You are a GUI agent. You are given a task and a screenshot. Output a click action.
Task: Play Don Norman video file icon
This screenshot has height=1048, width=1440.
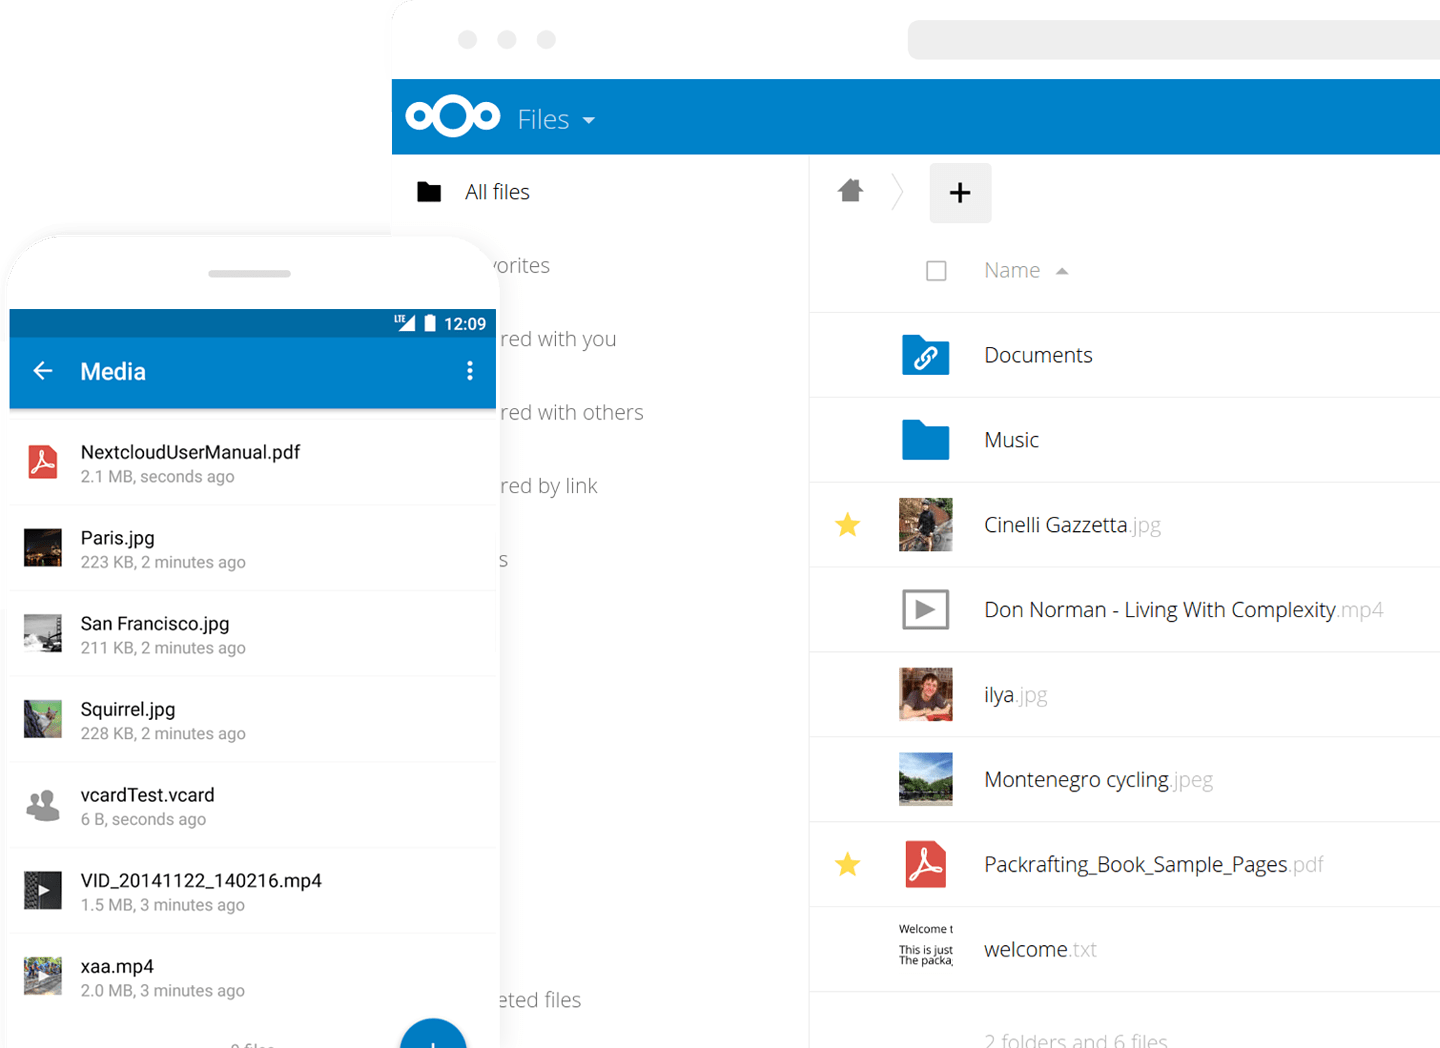925,610
